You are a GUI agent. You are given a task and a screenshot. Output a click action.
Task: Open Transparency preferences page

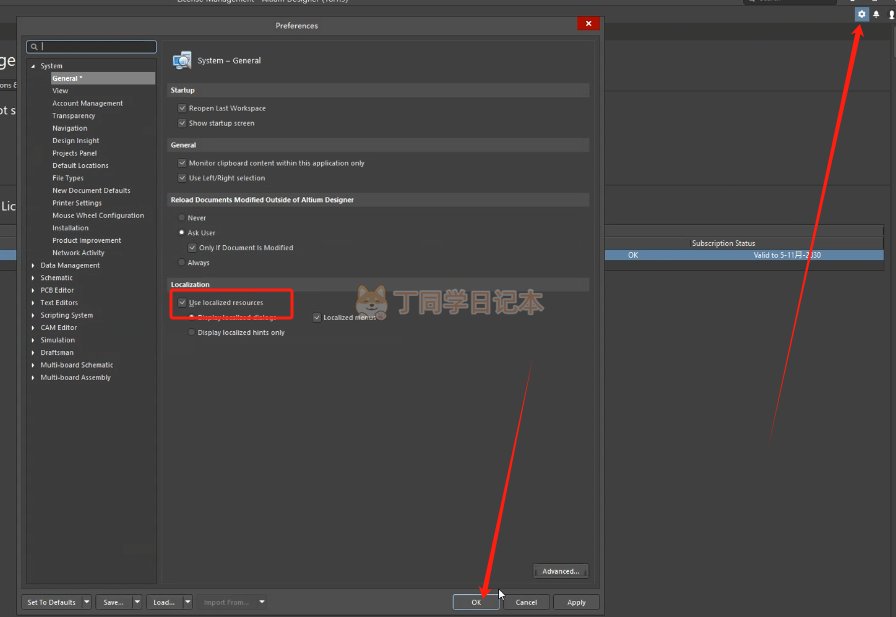[74, 115]
